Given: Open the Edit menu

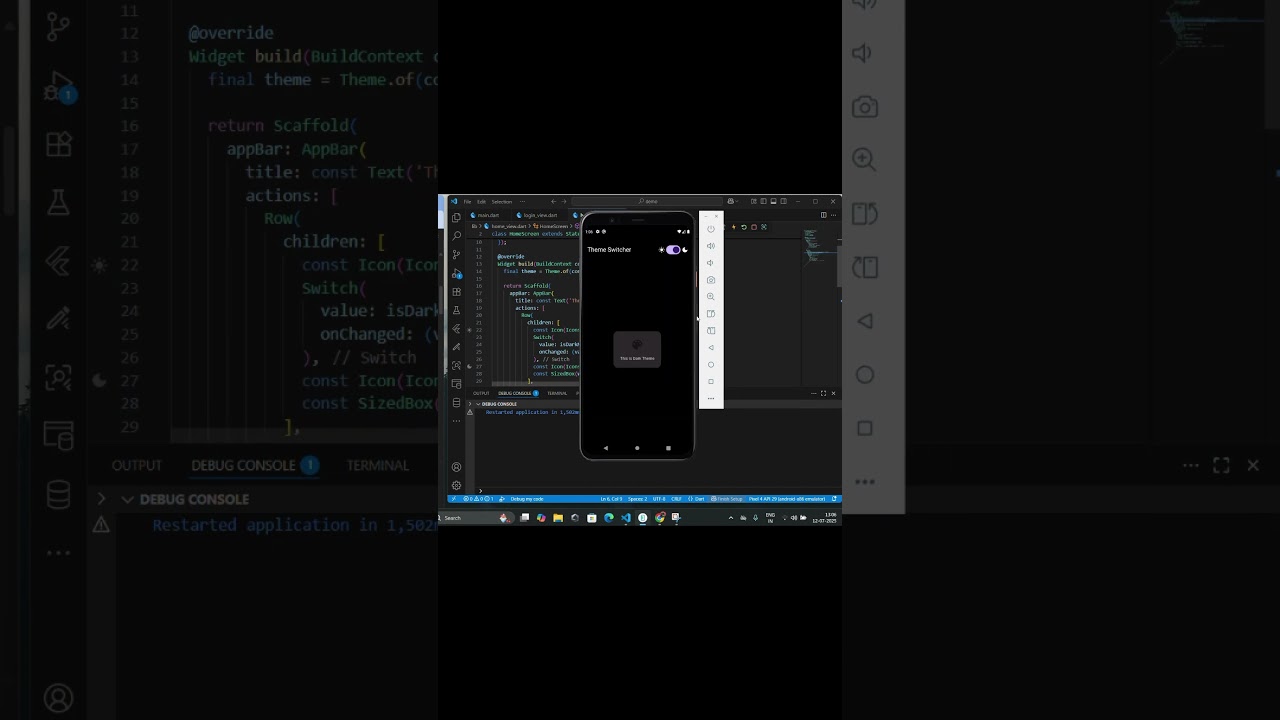Looking at the screenshot, I should click(481, 201).
